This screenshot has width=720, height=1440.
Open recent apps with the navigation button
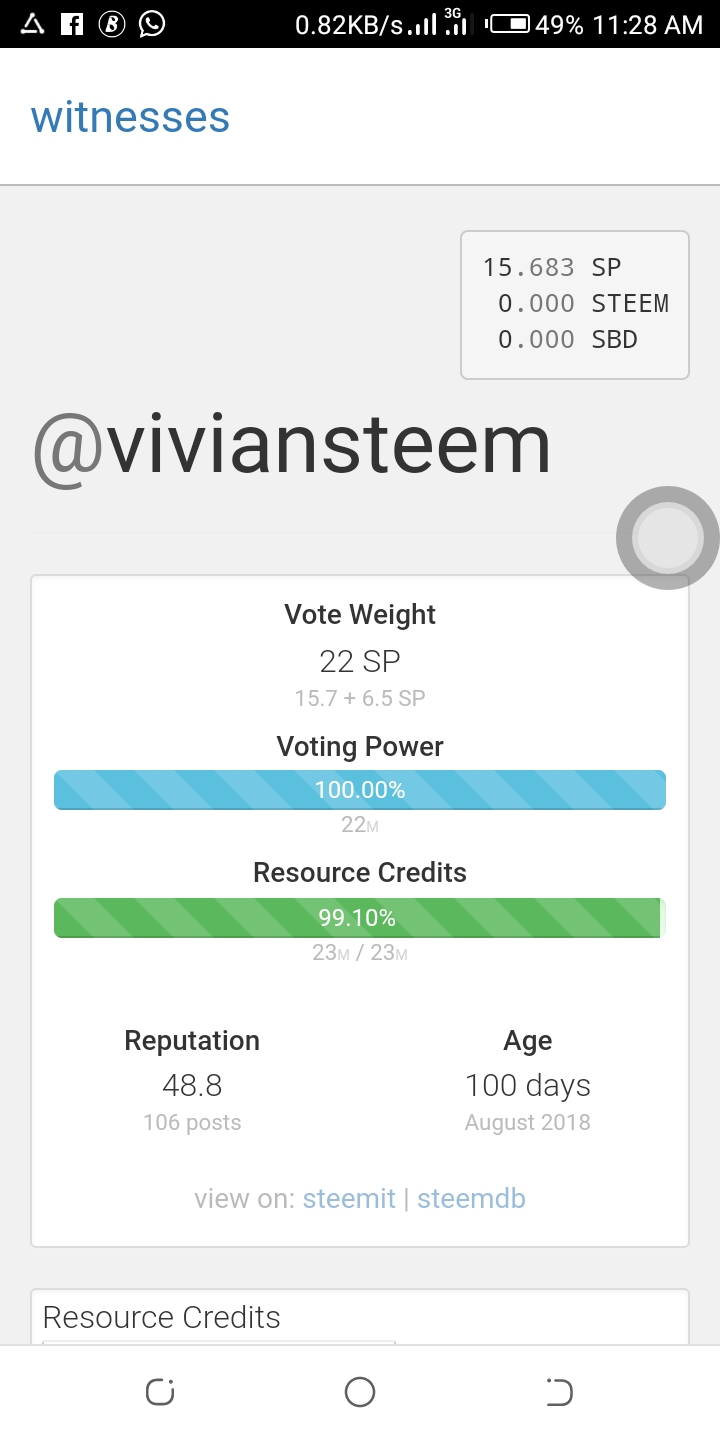[160, 1391]
